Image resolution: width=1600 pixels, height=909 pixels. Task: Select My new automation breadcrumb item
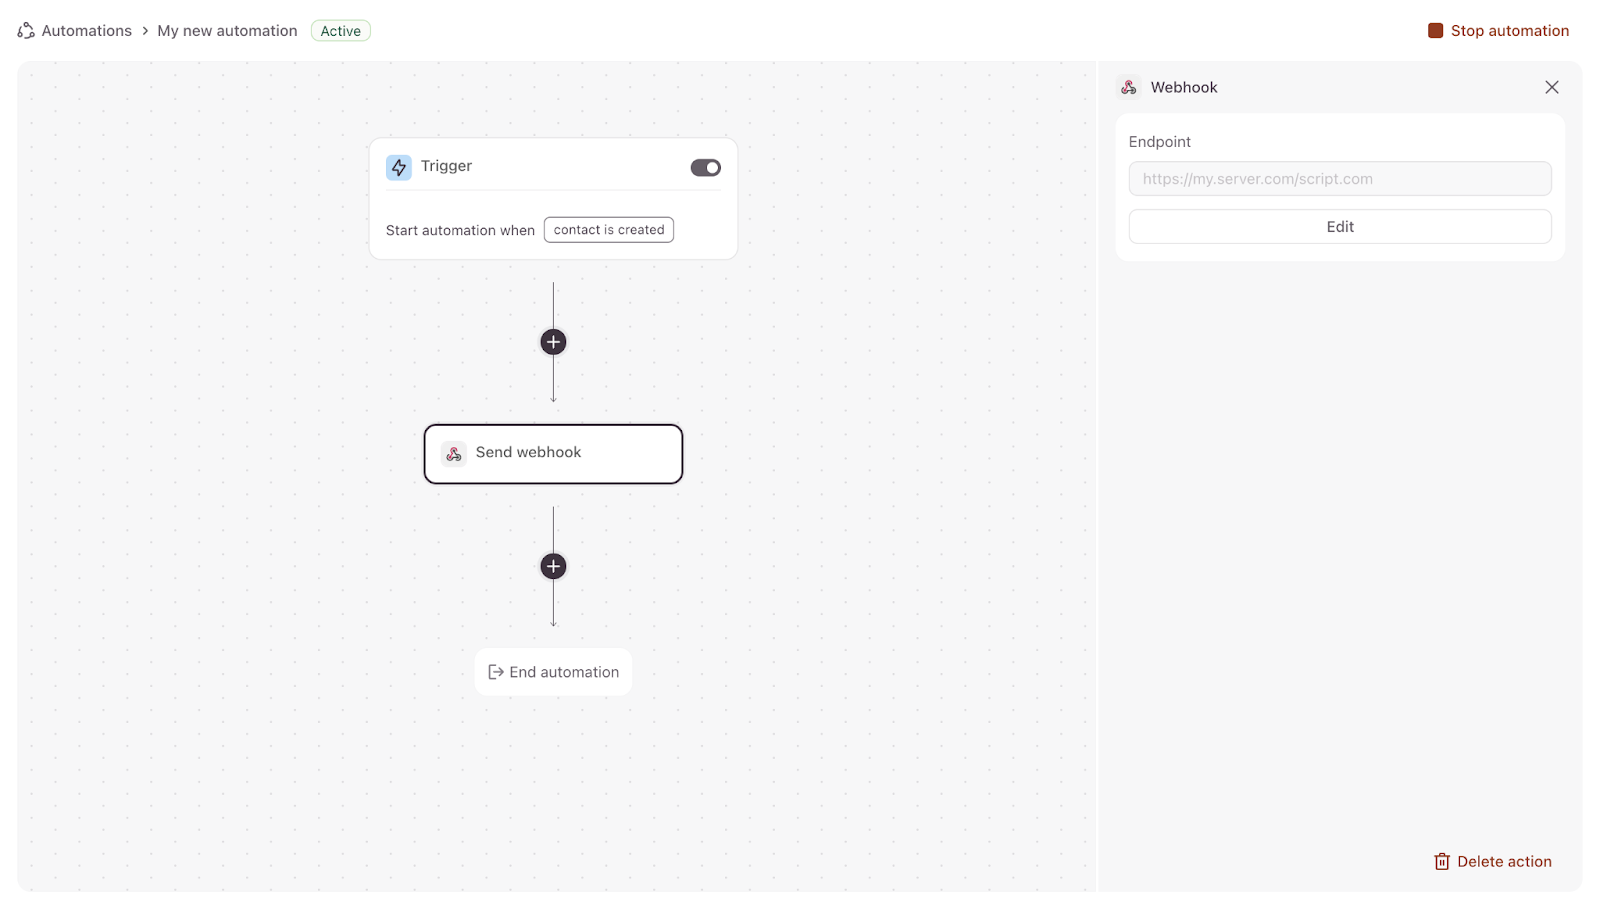pos(227,31)
